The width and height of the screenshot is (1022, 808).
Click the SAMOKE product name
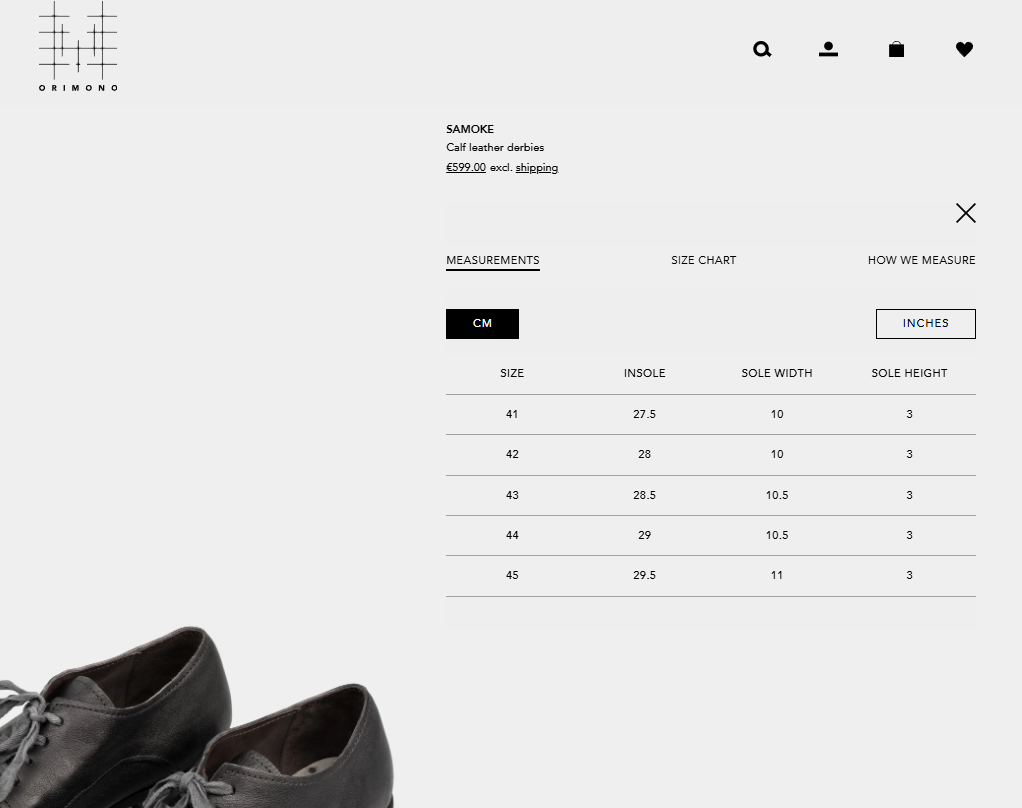point(470,129)
